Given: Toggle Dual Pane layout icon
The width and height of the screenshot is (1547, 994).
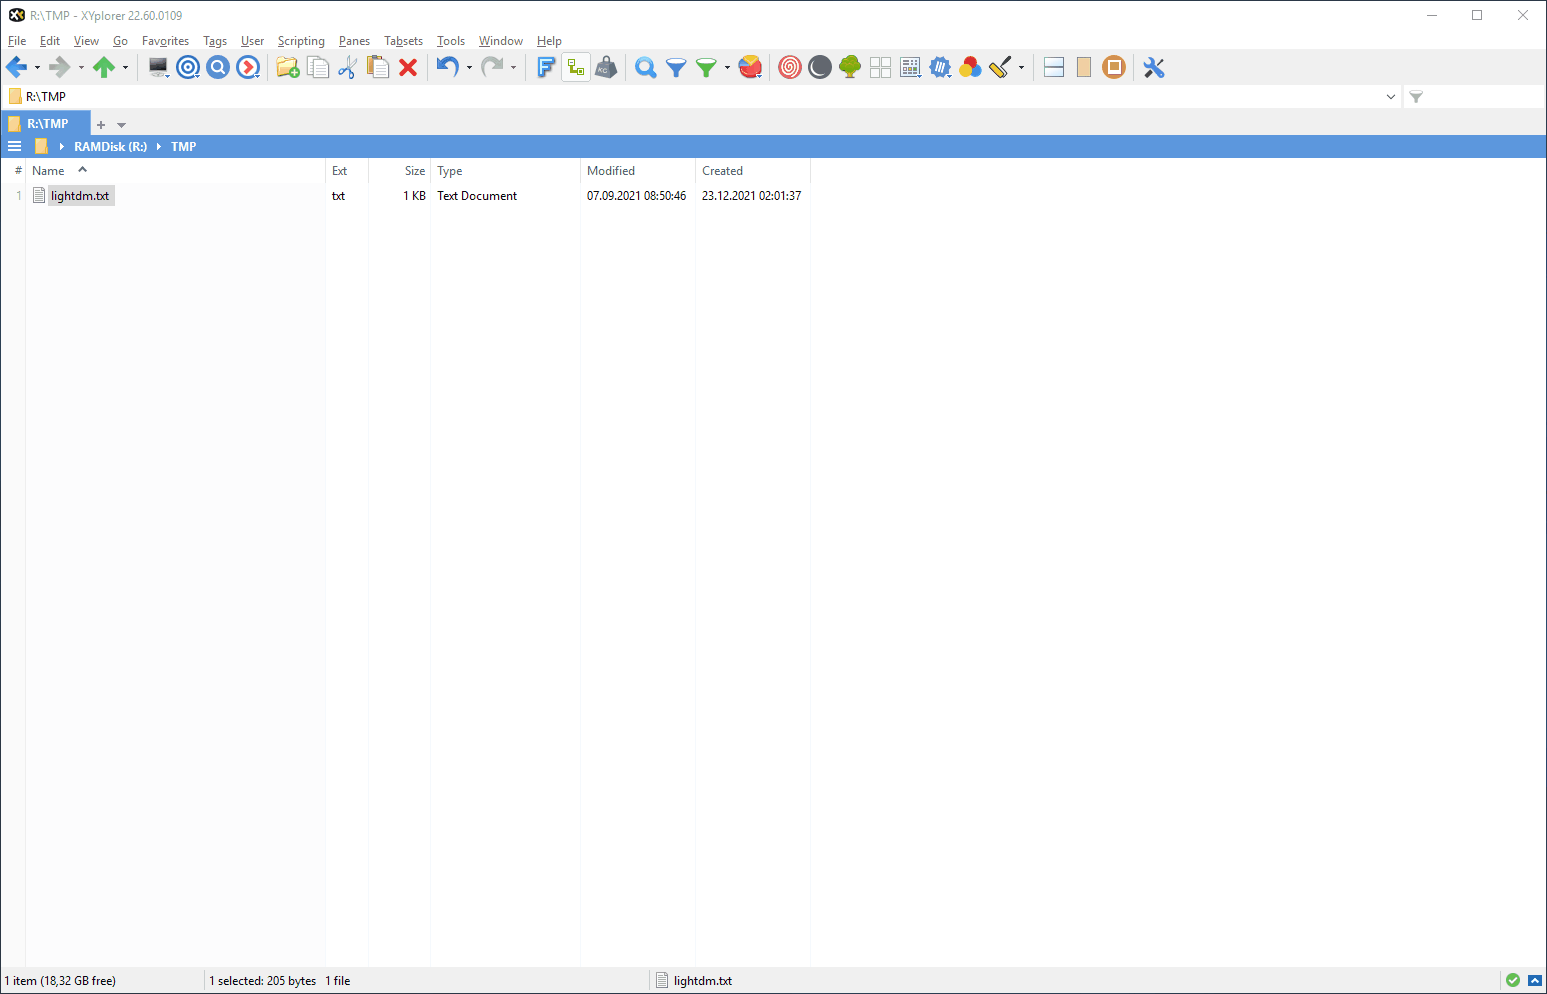Looking at the screenshot, I should click(1053, 67).
